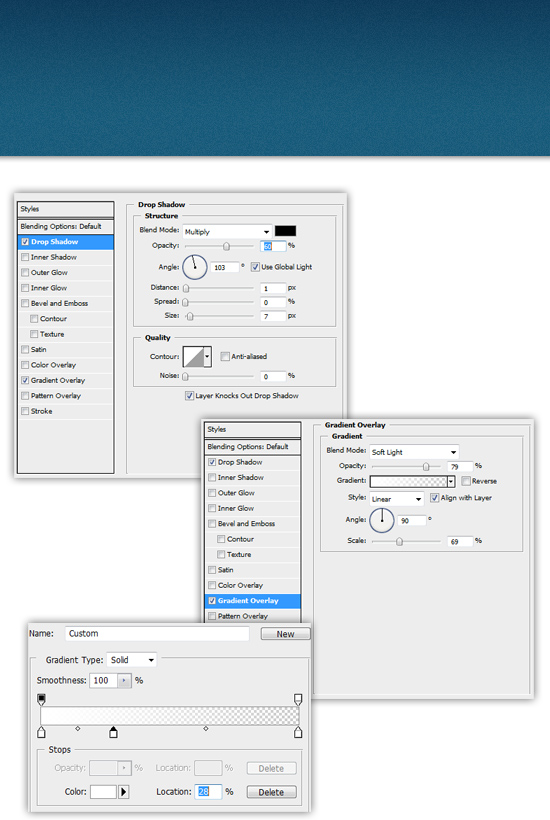Click the Size slider handle

(x=190, y=316)
